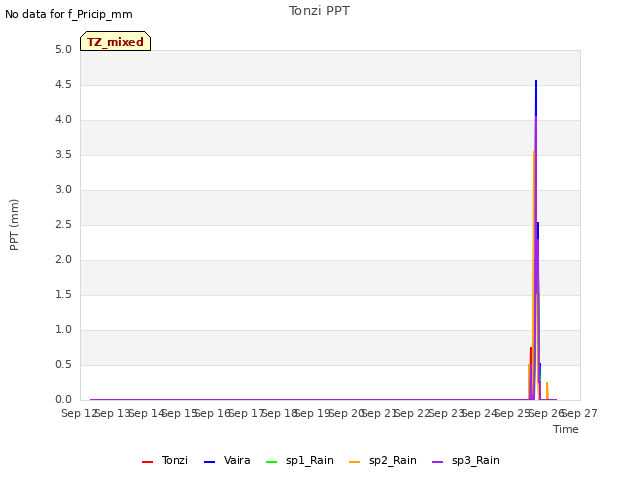Click the 4.0 y-axis tick label
This screenshot has width=640, height=480.
(63, 120)
